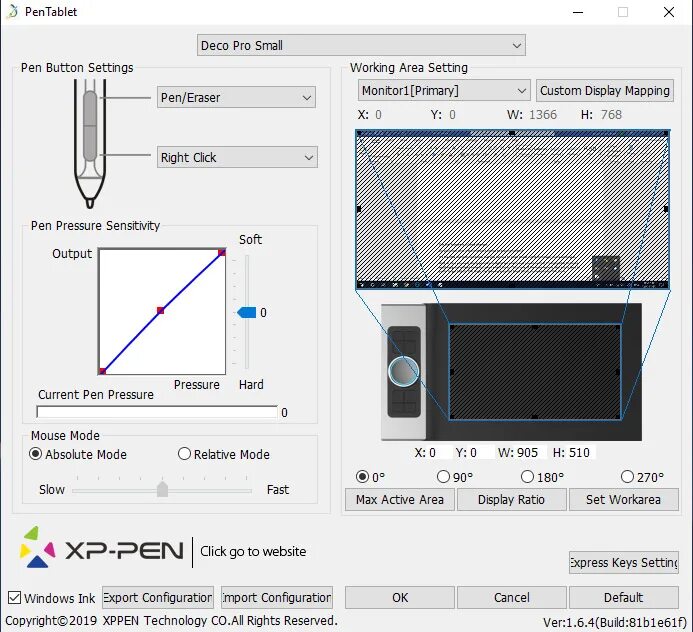Close the PenTablet window

tap(669, 12)
